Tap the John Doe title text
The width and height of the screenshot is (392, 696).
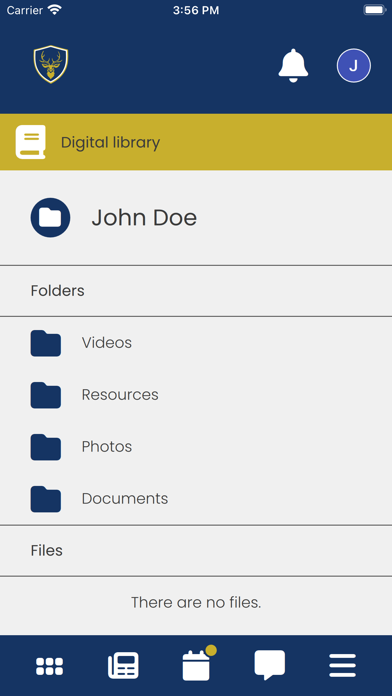[144, 218]
